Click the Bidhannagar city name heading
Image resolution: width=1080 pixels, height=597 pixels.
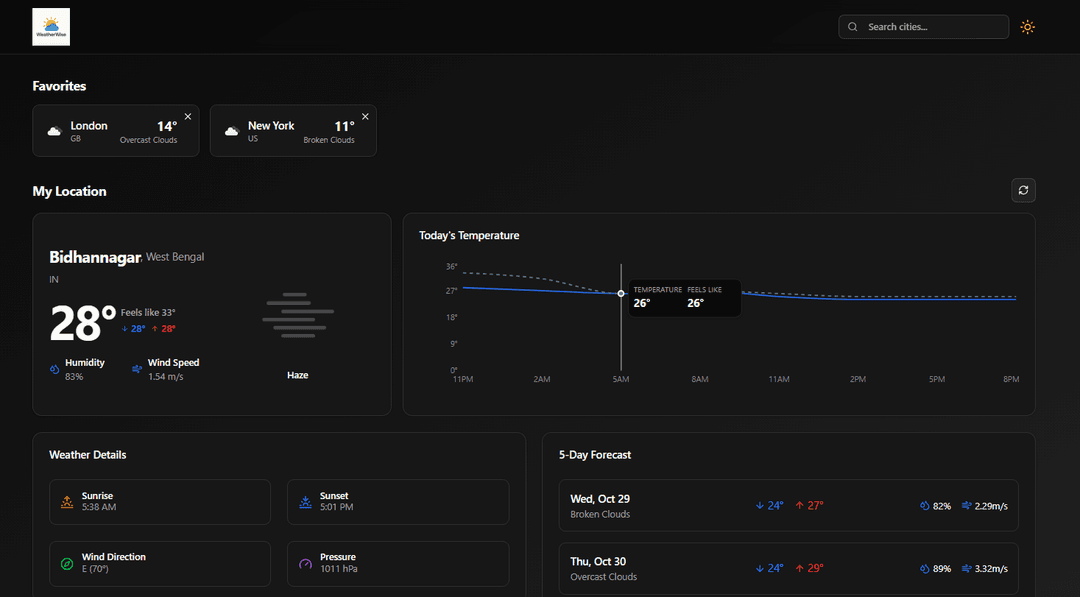click(x=95, y=257)
